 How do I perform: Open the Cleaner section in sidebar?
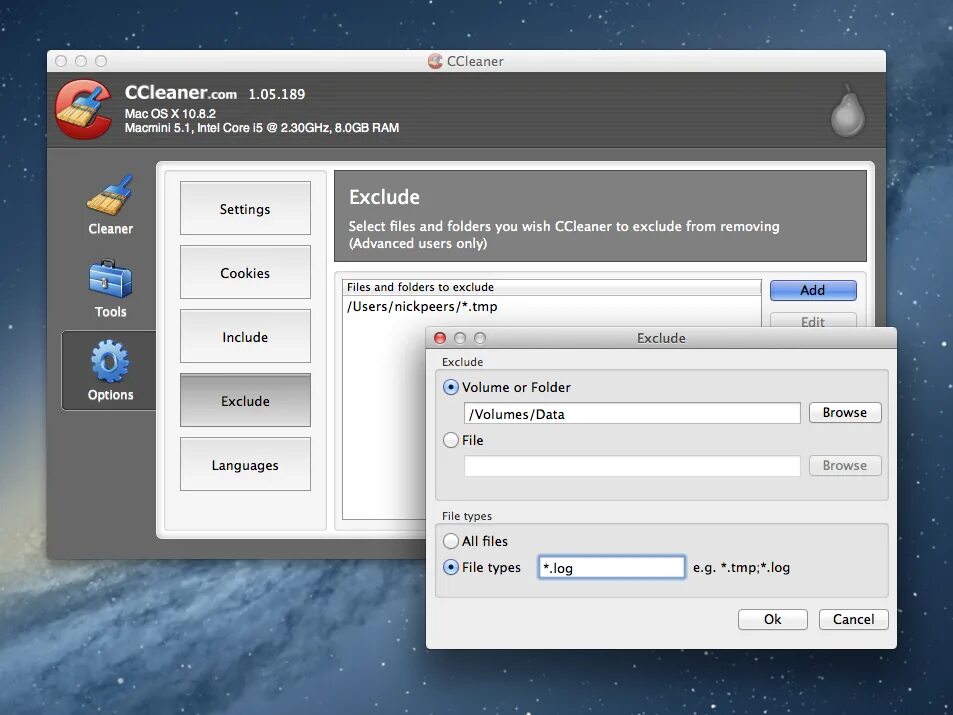109,205
